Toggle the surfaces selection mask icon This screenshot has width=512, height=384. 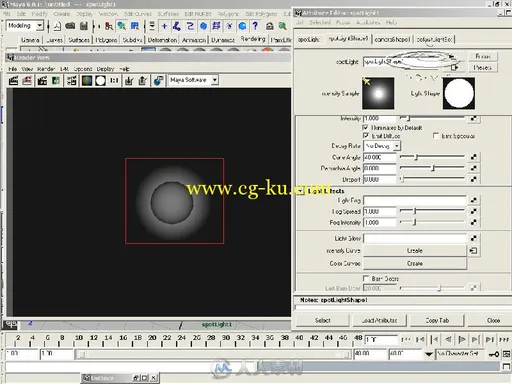[x=203, y=26]
